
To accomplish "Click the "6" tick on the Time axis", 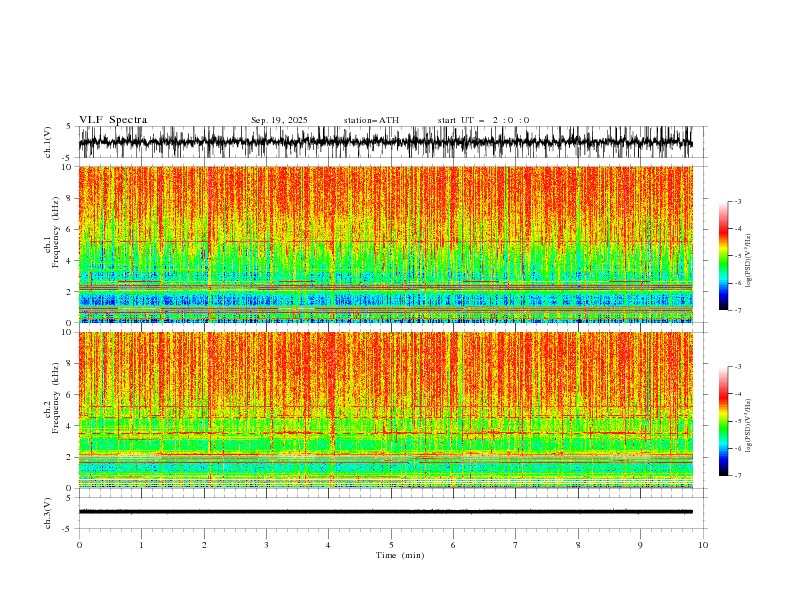I will tap(453, 545).
